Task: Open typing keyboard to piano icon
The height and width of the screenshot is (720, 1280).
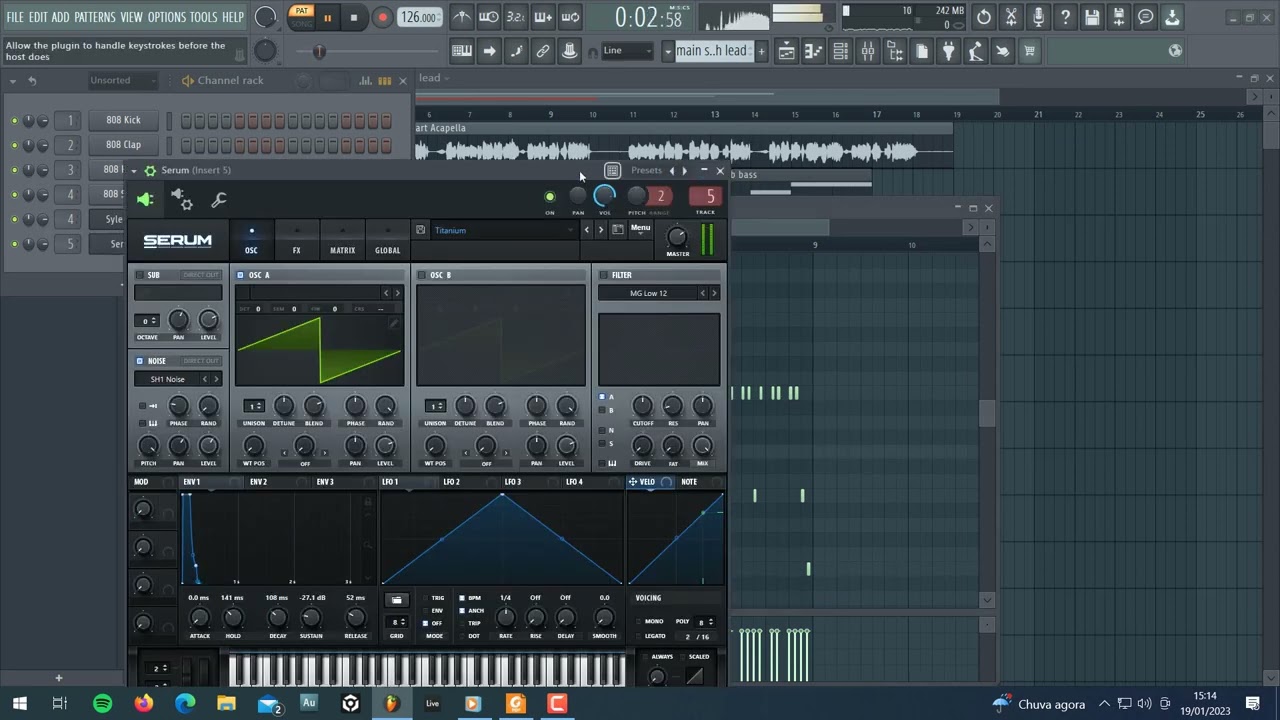Action: (x=462, y=51)
